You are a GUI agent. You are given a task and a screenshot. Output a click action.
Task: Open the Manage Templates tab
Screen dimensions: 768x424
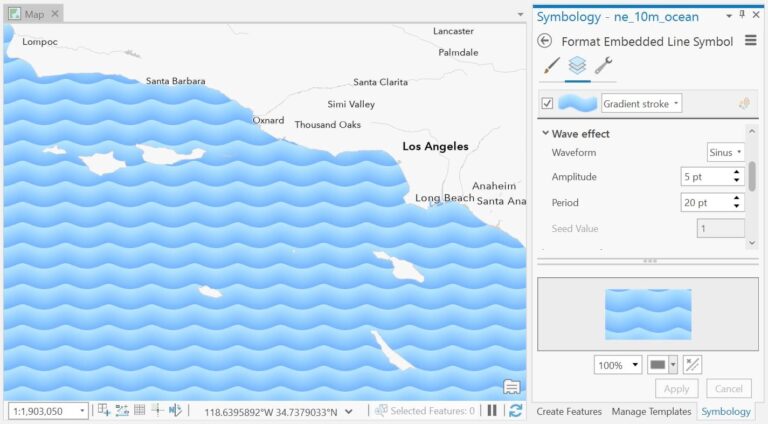651,411
